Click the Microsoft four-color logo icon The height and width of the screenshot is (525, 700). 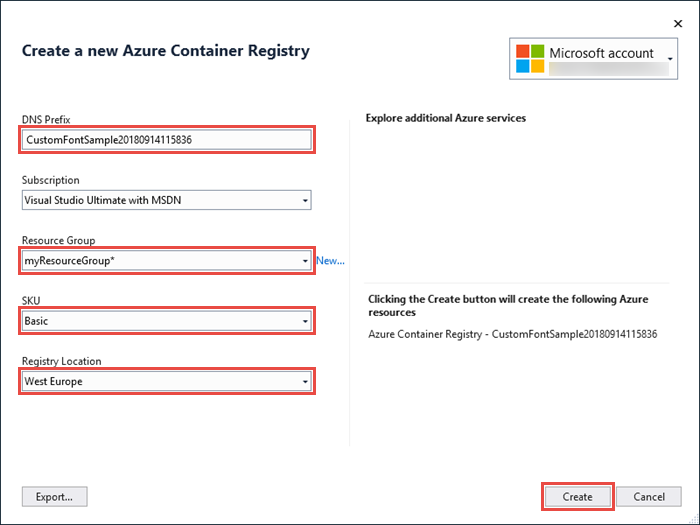point(530,58)
